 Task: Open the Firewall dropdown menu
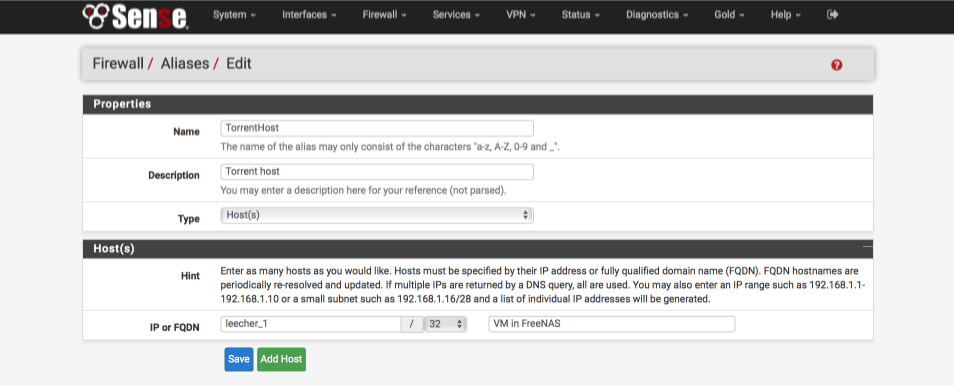385,15
